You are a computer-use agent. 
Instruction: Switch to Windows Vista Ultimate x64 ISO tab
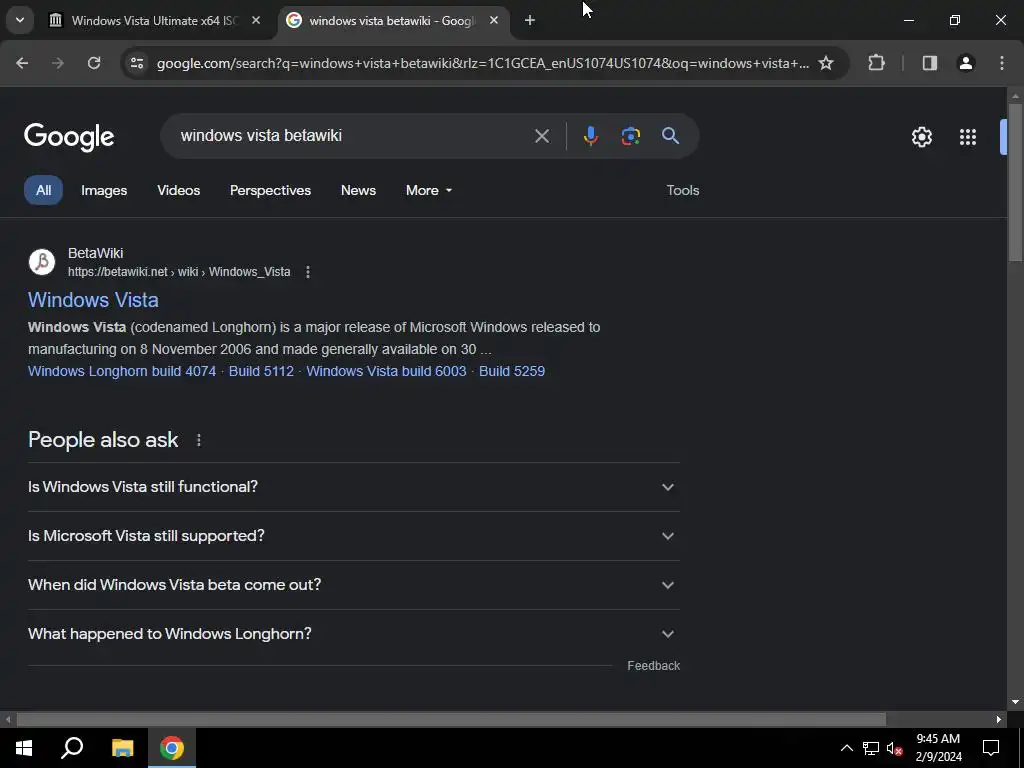[x=155, y=20]
